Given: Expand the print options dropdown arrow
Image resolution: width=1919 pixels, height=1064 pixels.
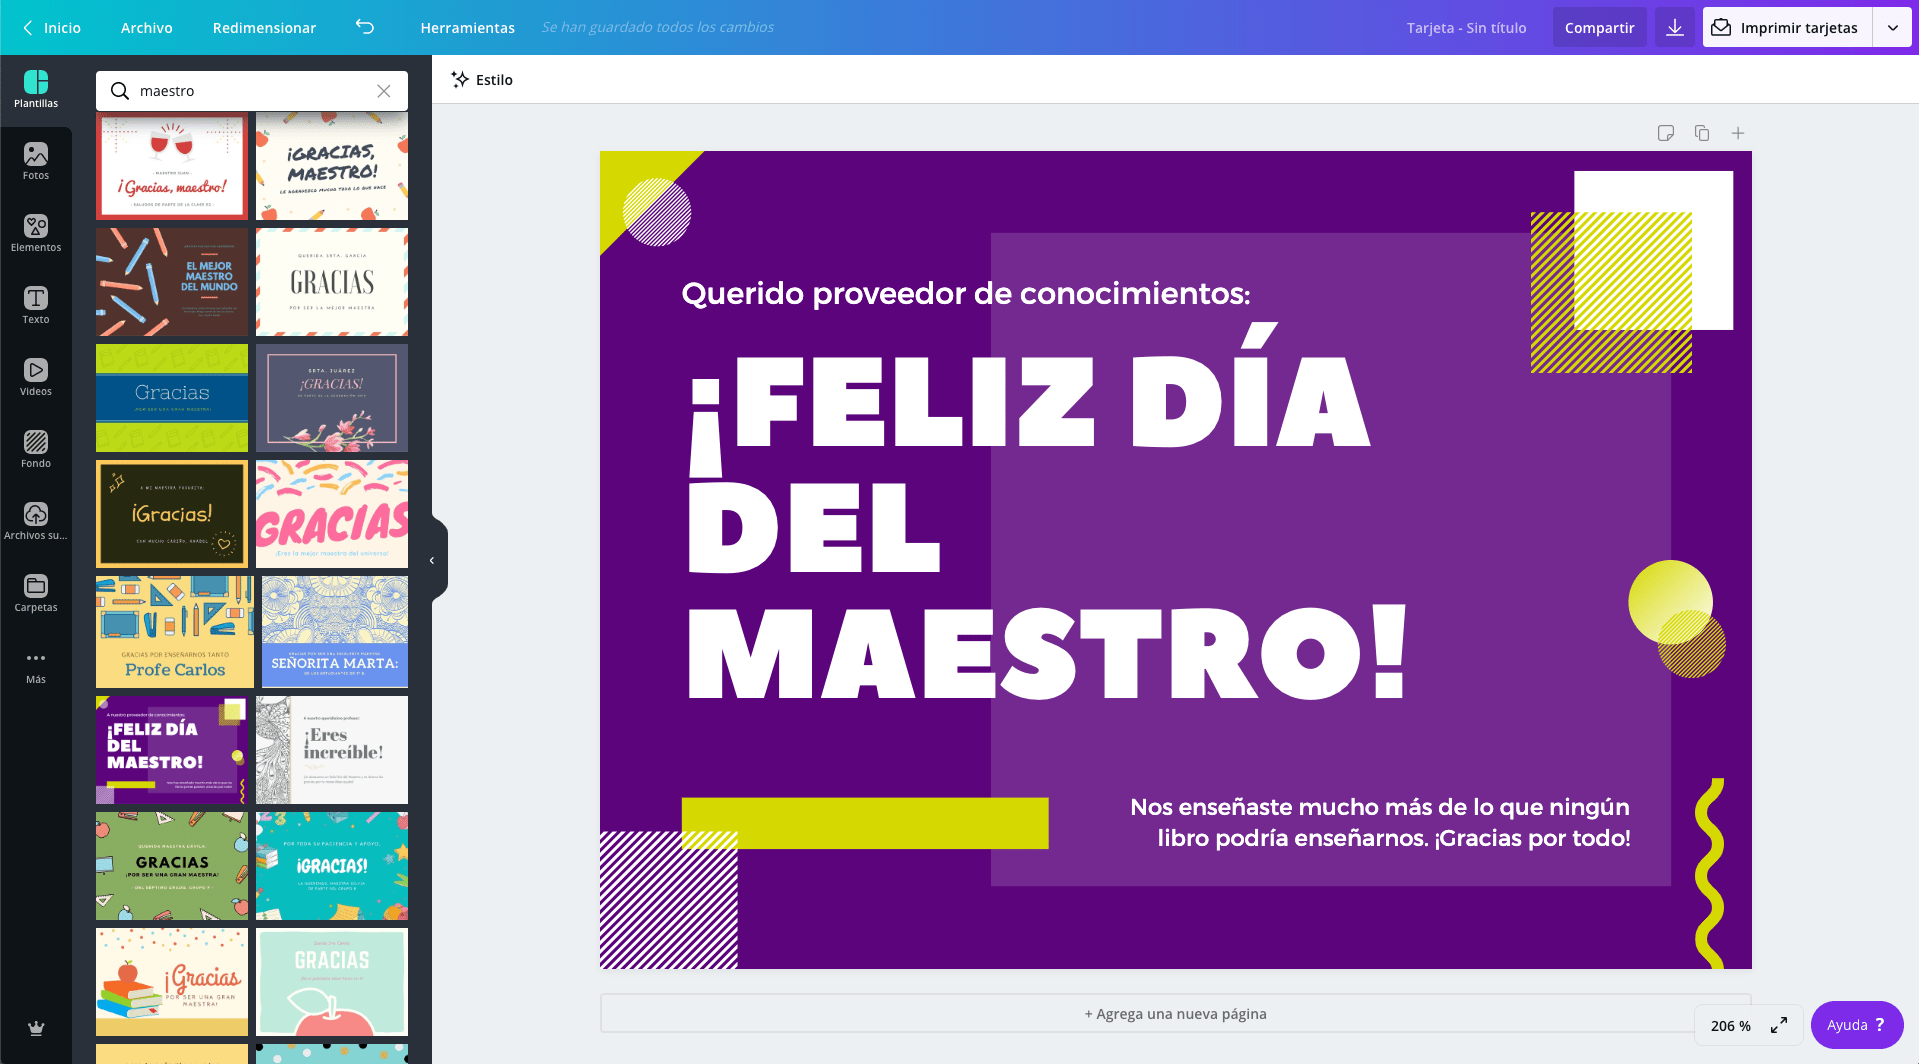Looking at the screenshot, I should (1893, 28).
